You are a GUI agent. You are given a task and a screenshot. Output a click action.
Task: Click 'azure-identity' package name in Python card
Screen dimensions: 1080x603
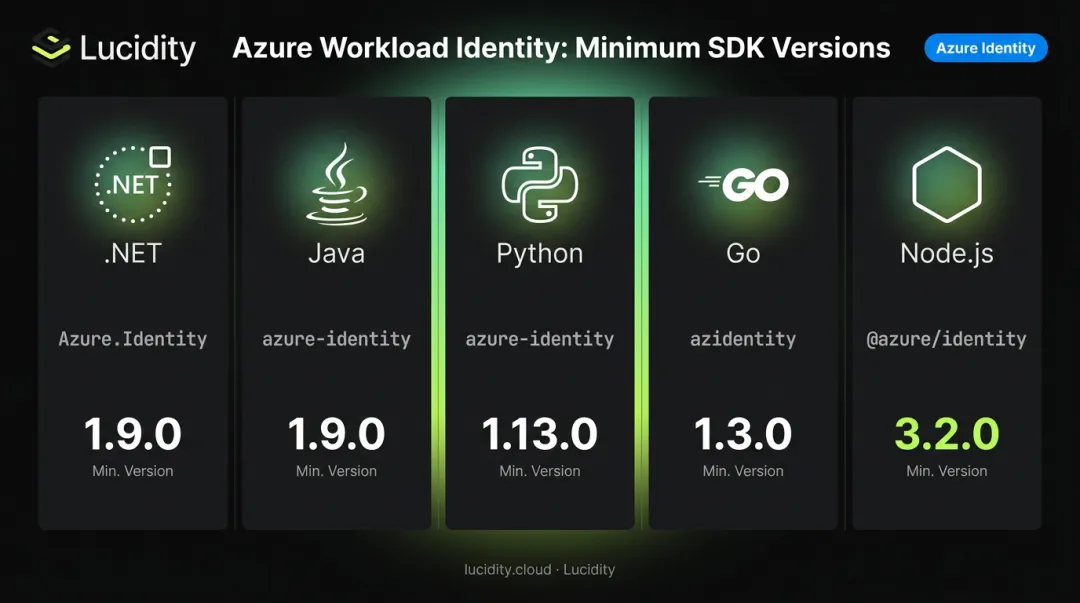[x=539, y=339]
